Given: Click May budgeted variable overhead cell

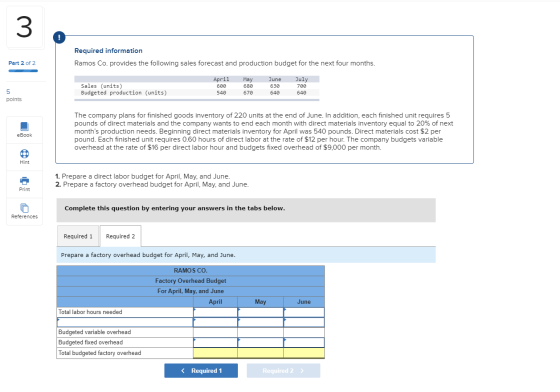Looking at the screenshot, I should point(260,332).
